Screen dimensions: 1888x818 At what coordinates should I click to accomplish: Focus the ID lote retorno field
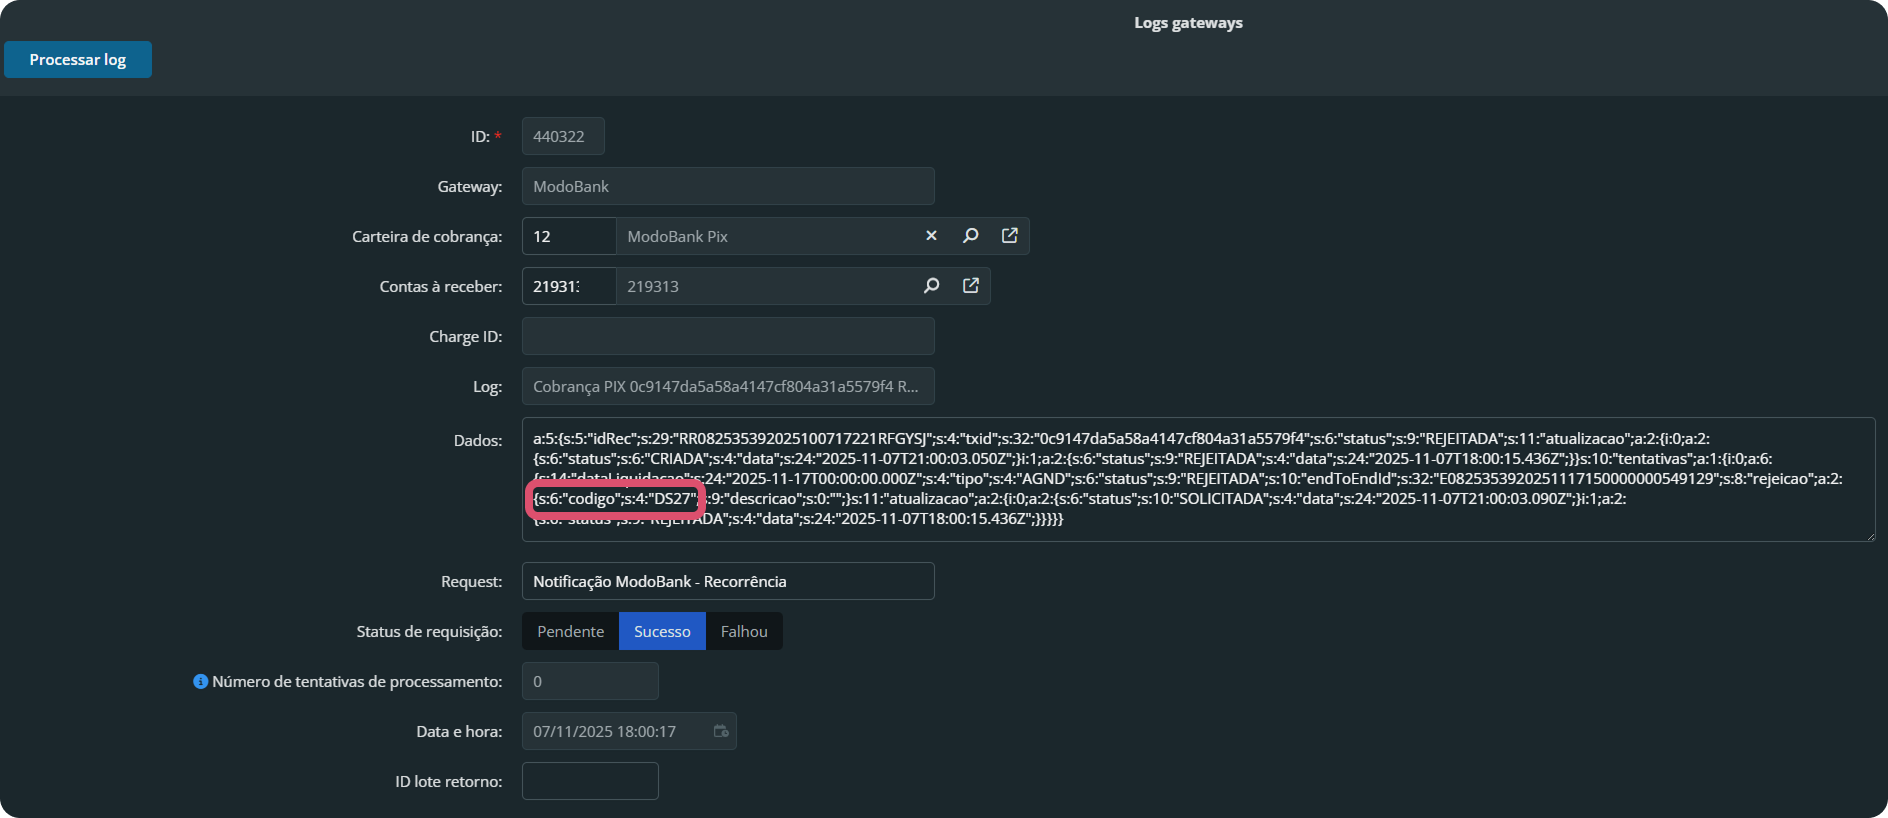pos(590,781)
